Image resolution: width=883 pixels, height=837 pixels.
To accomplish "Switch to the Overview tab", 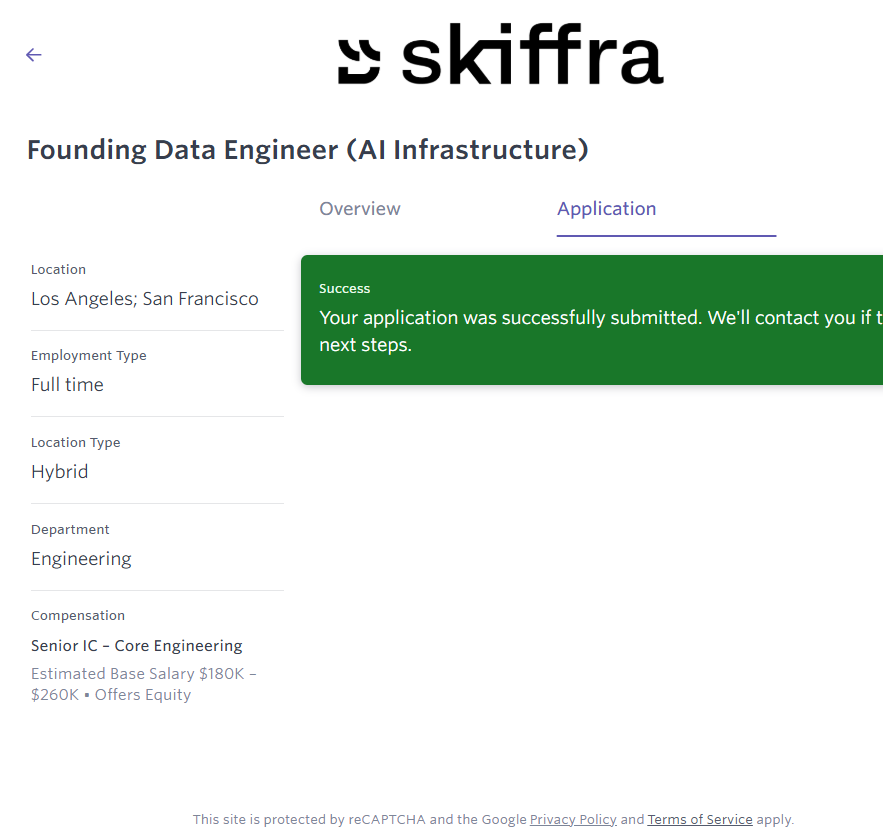I will pyautogui.click(x=360, y=209).
